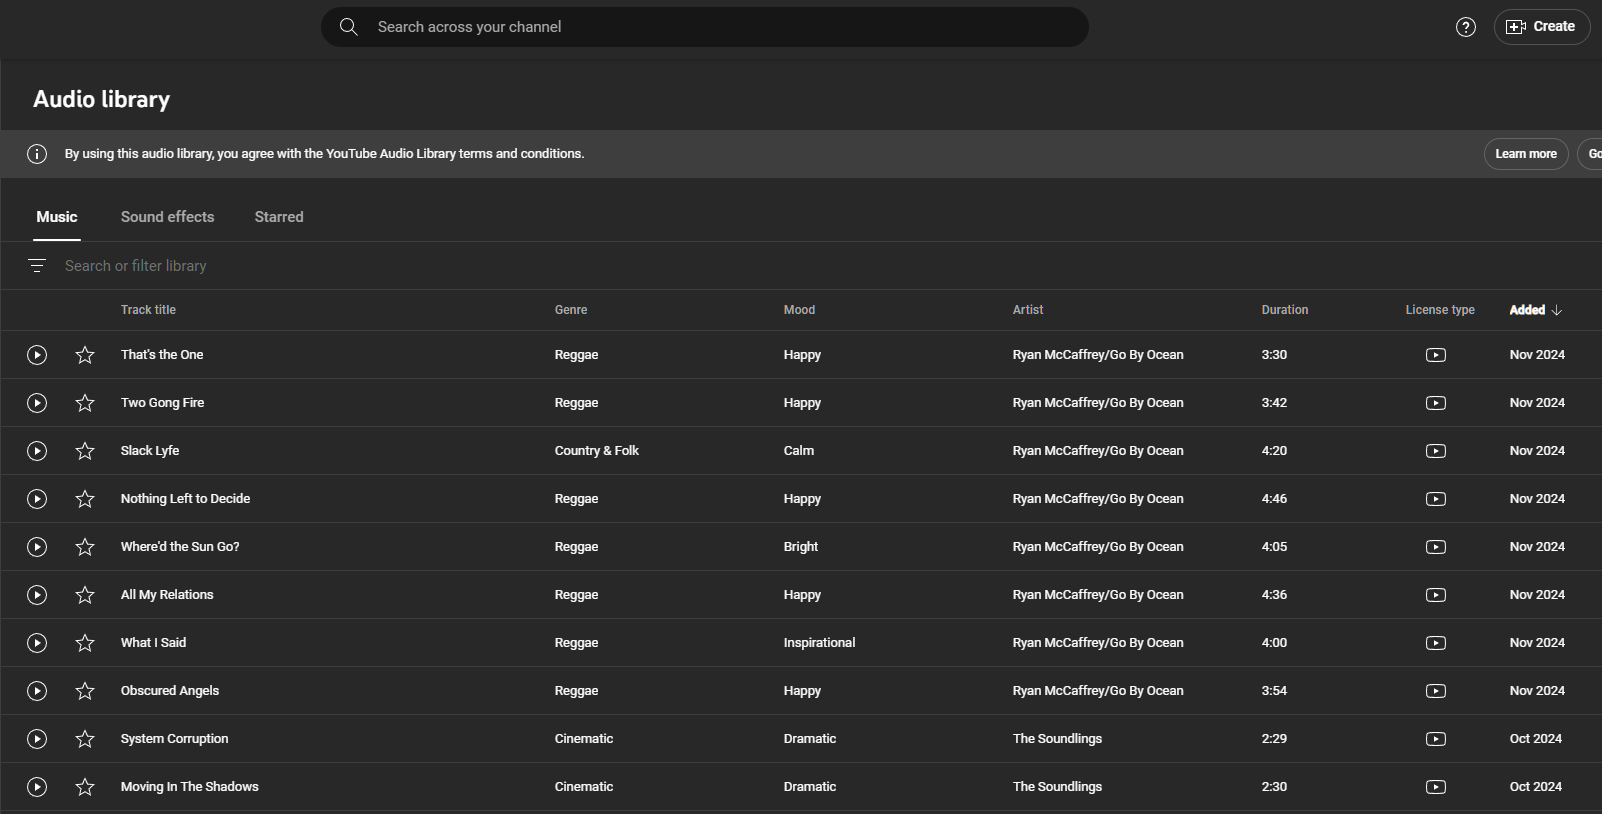Play the track That's the One

click(37, 355)
